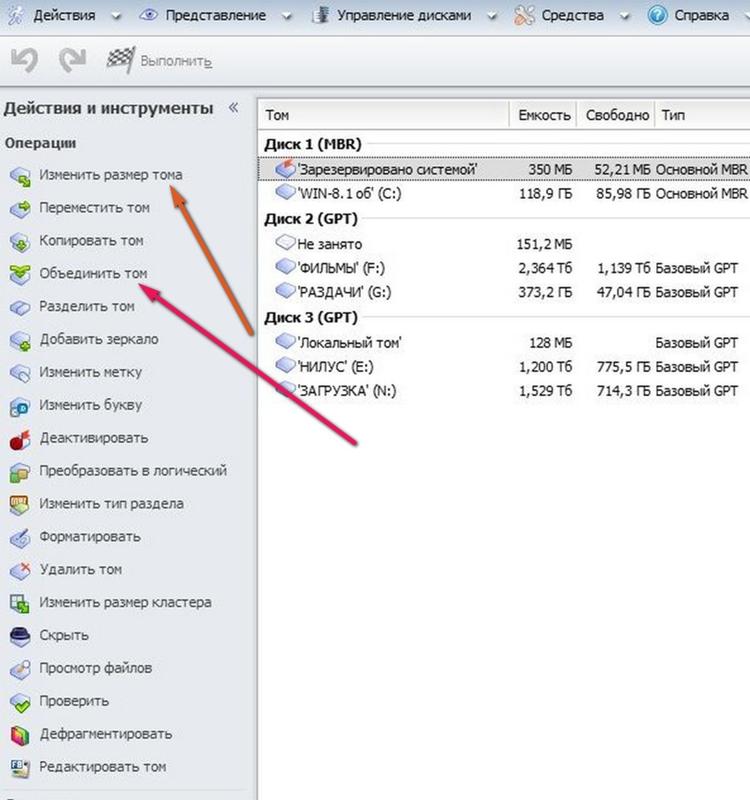Sort by the Том column header
Viewport: 750px width, 800px height.
[383, 115]
